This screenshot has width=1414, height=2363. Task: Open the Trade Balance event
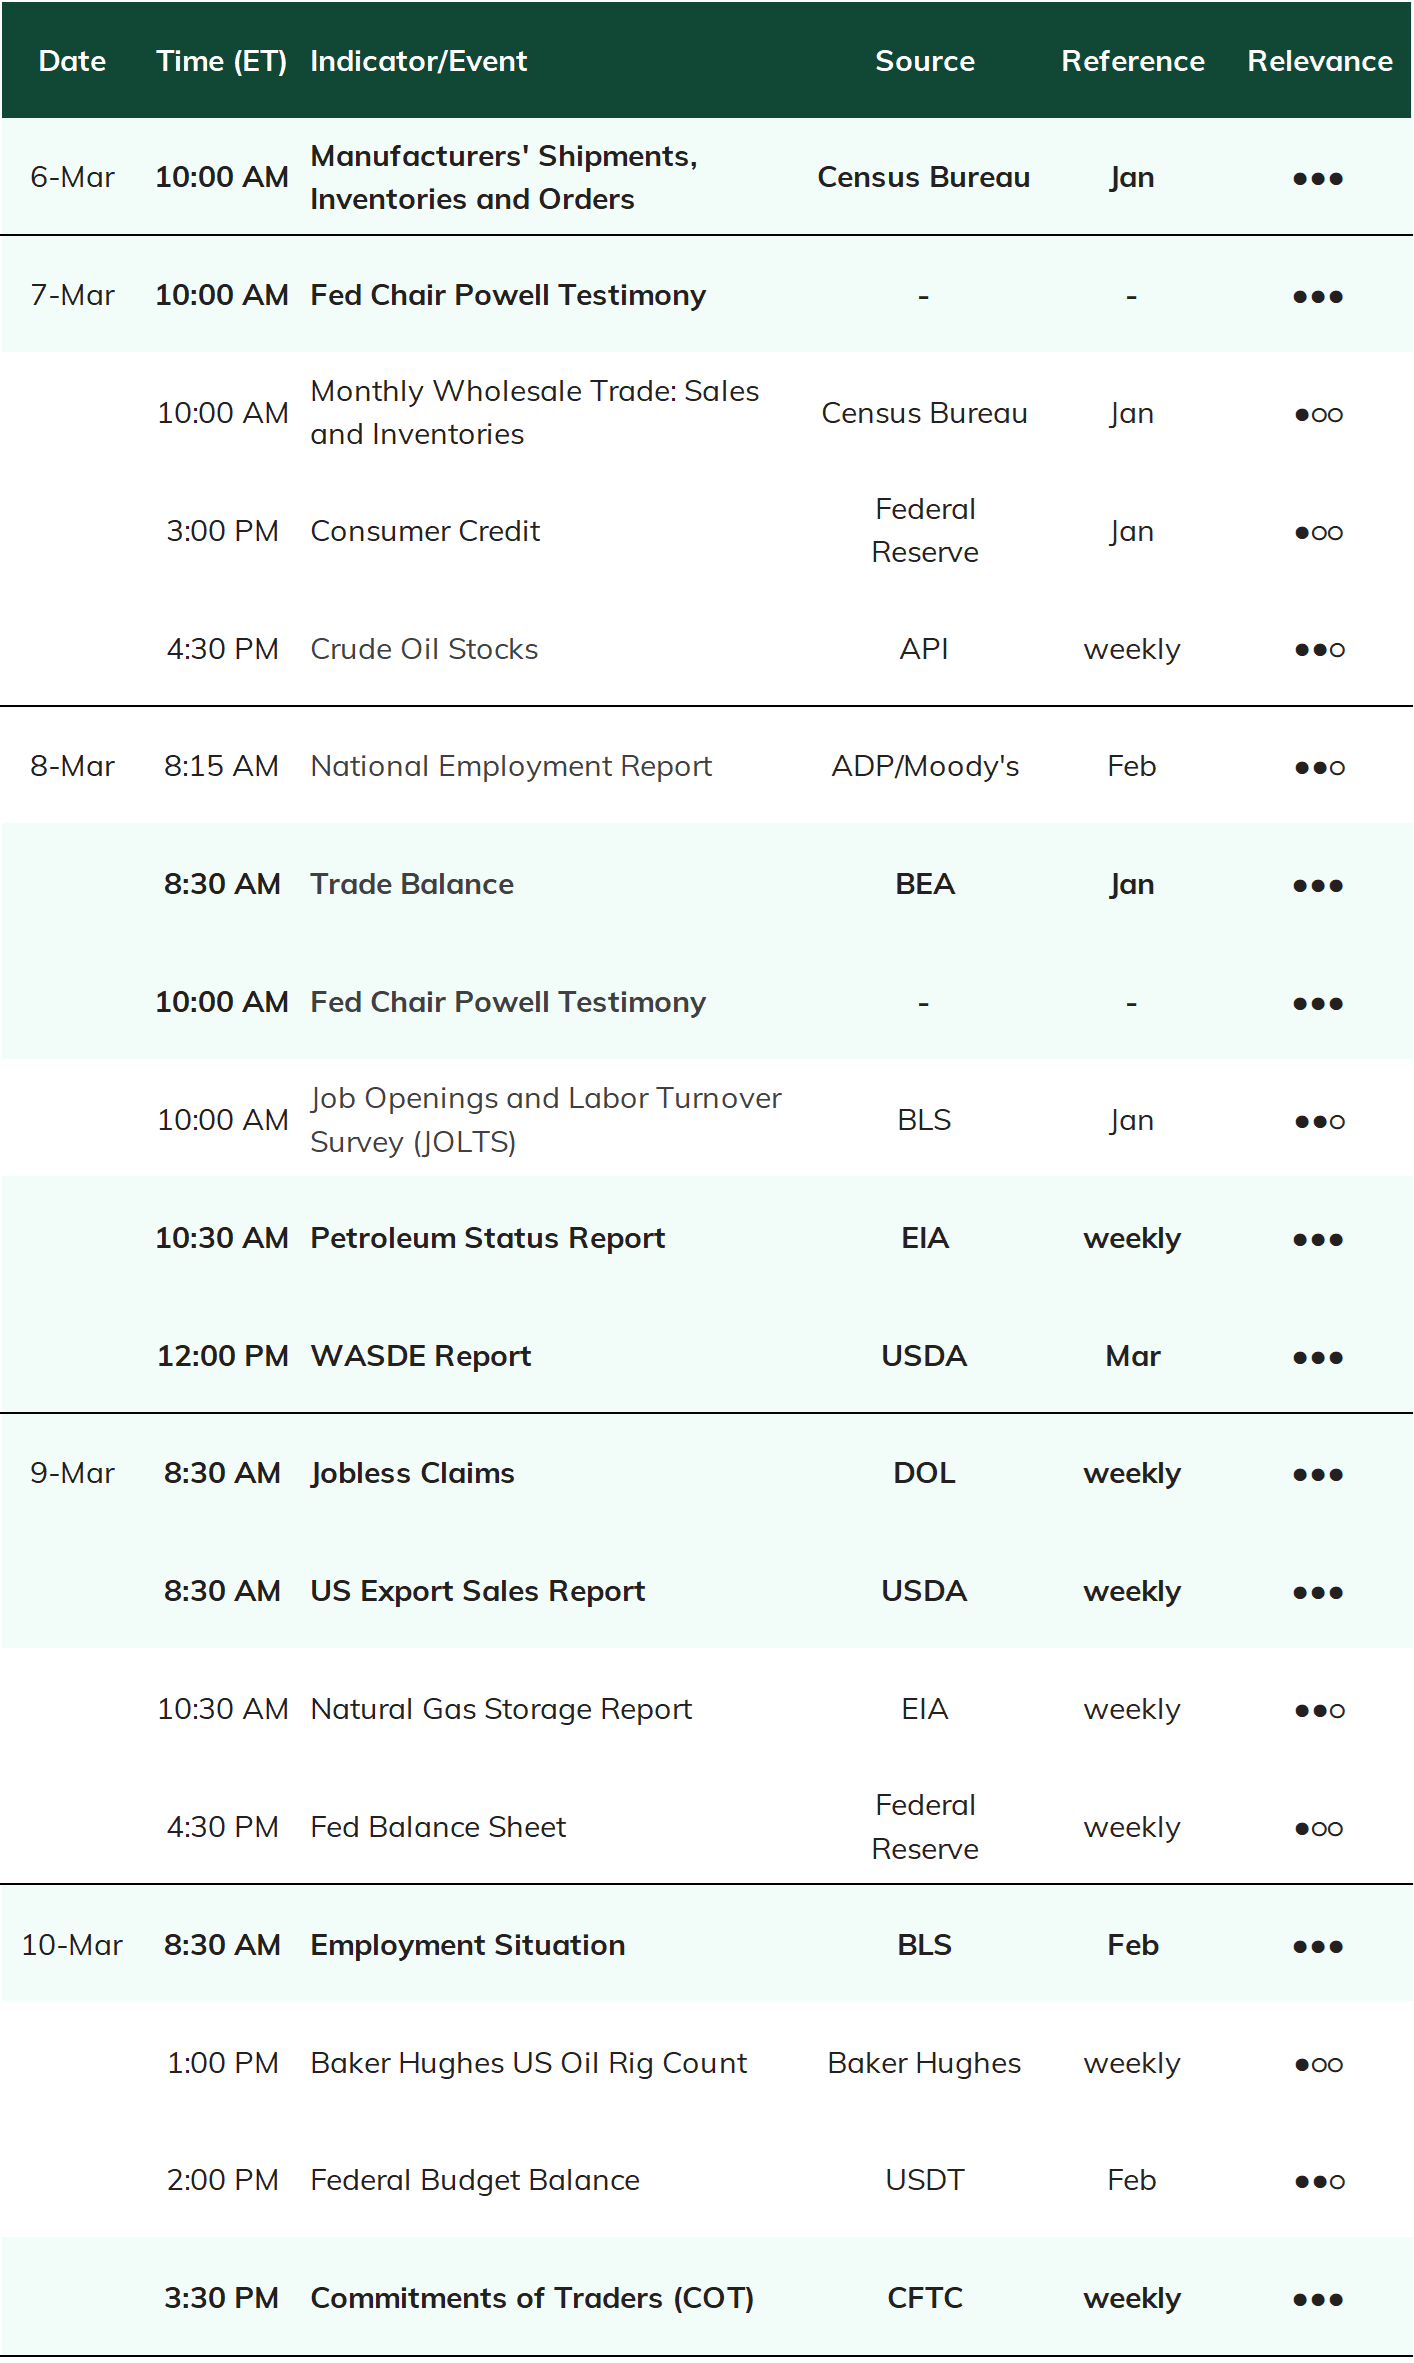tap(412, 884)
